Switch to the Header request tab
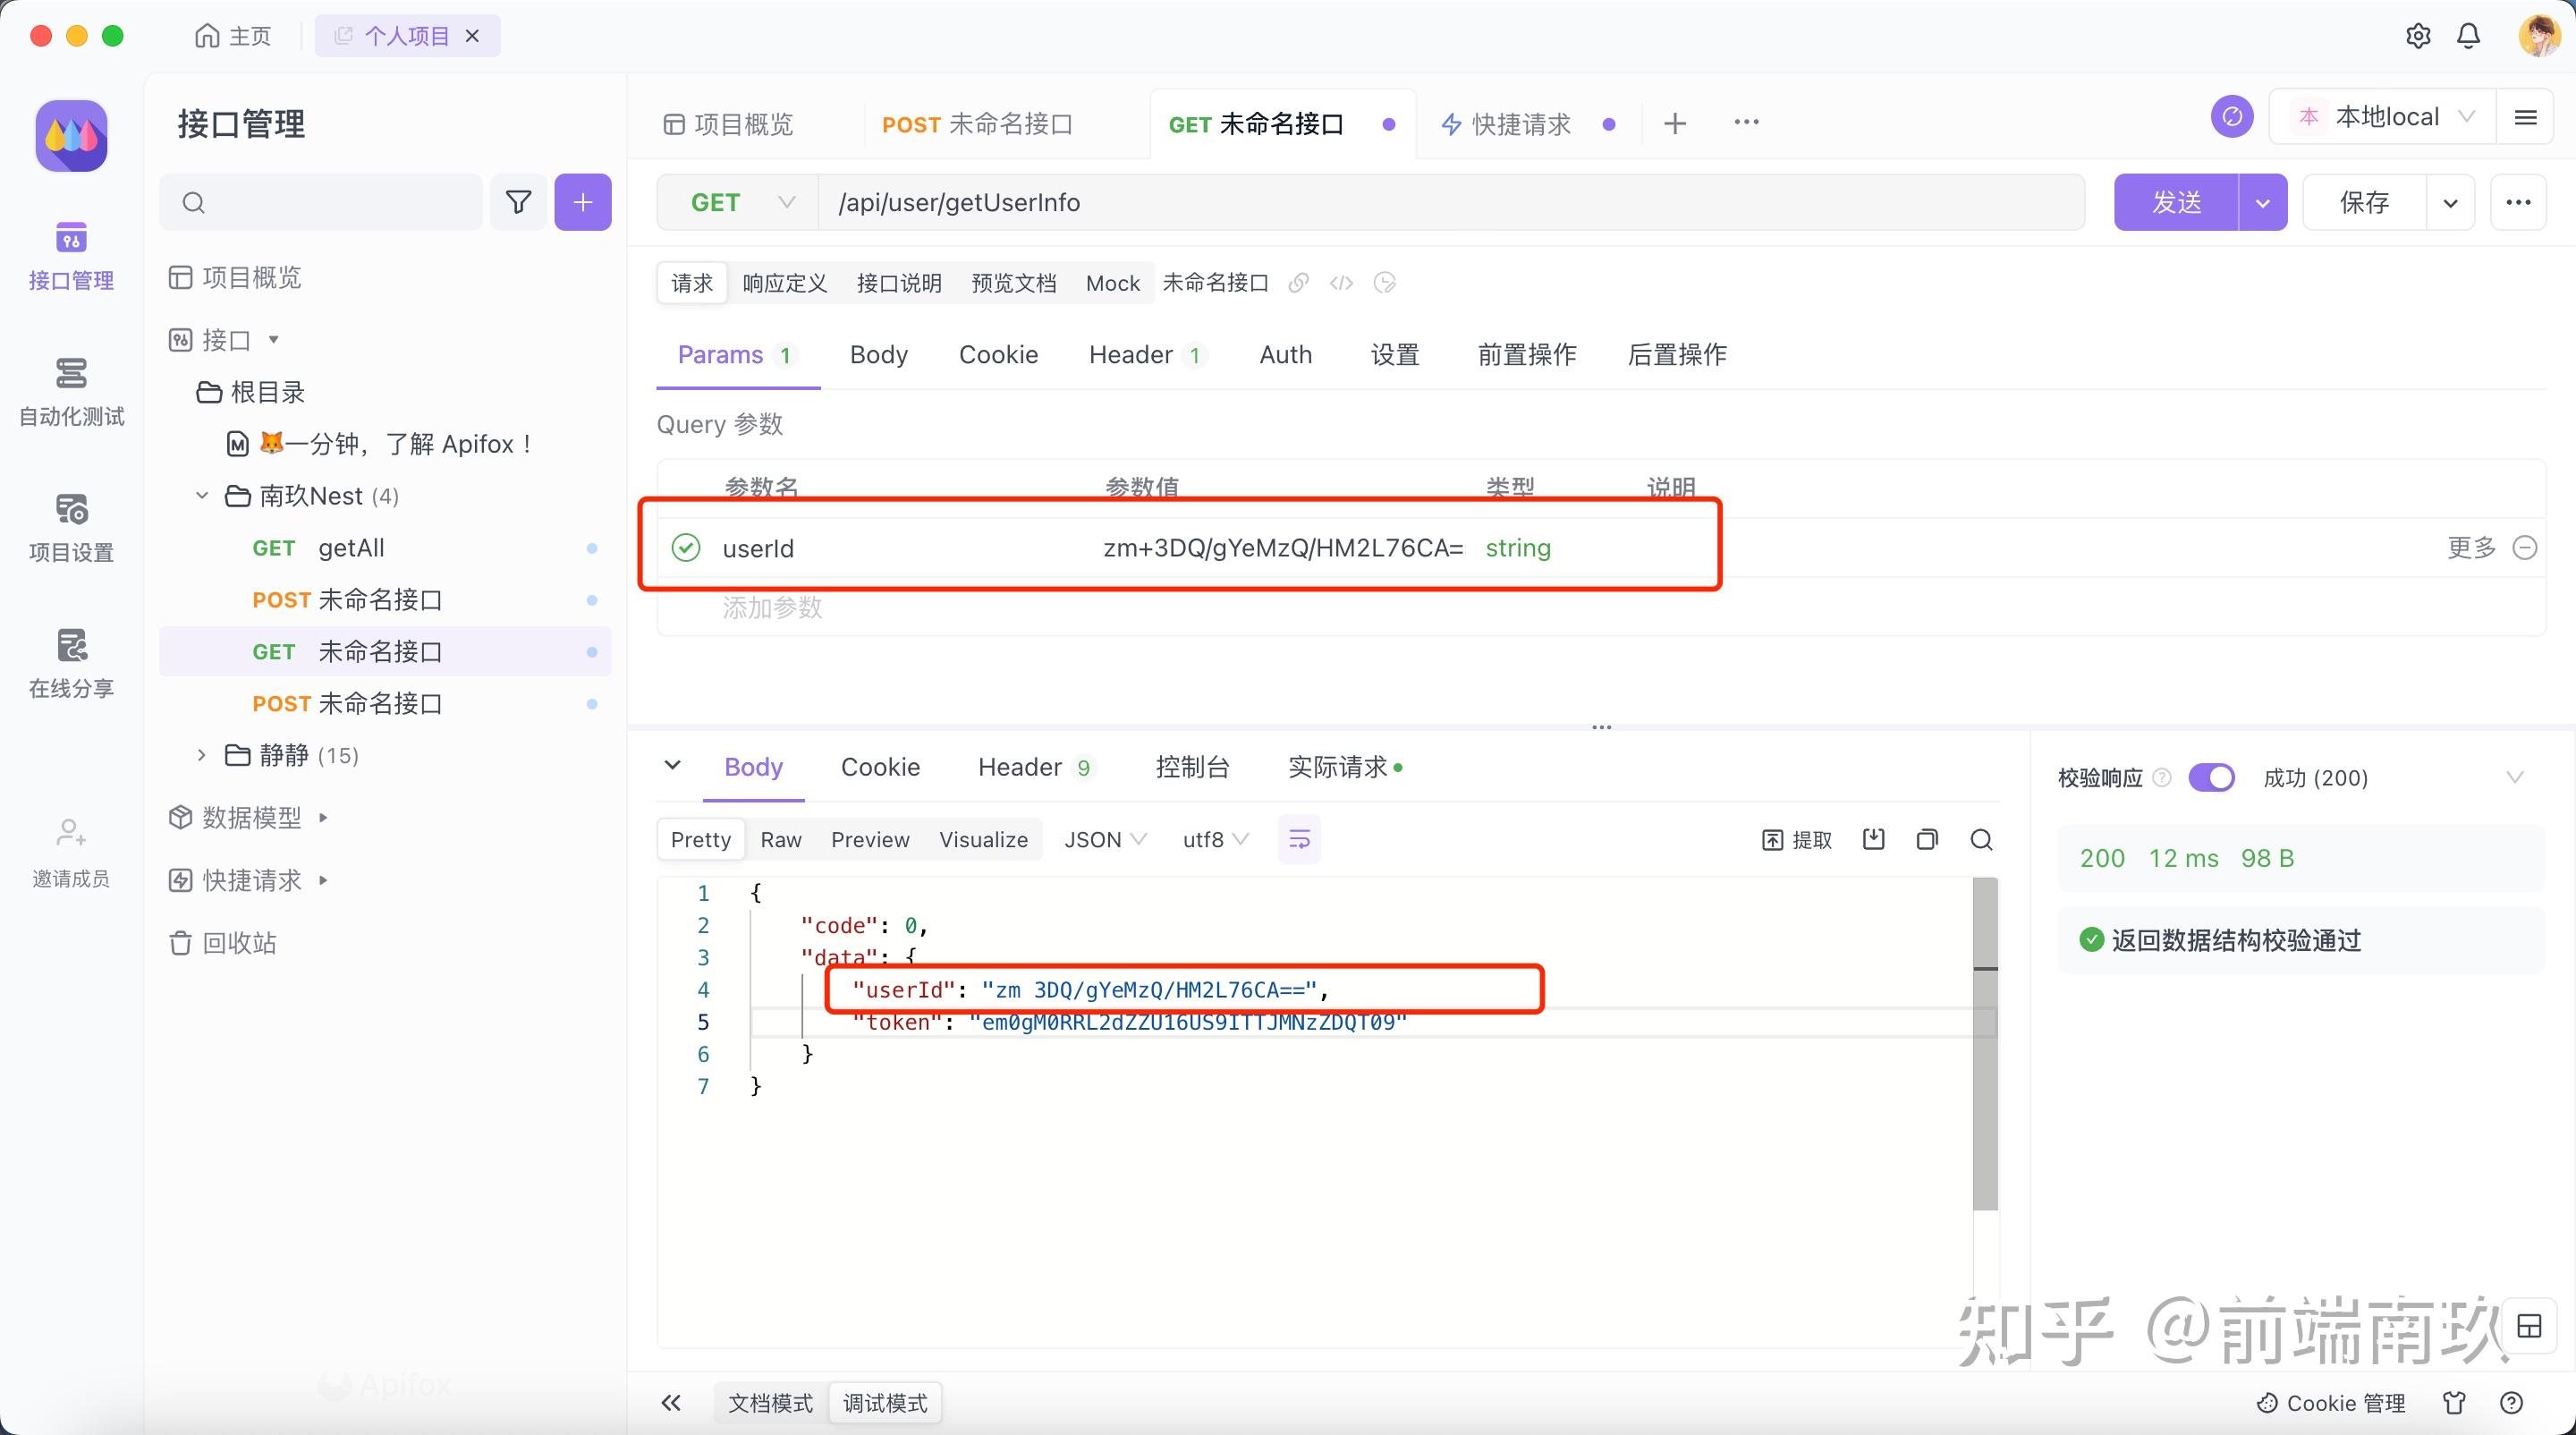The width and height of the screenshot is (2576, 1435). tap(1147, 355)
